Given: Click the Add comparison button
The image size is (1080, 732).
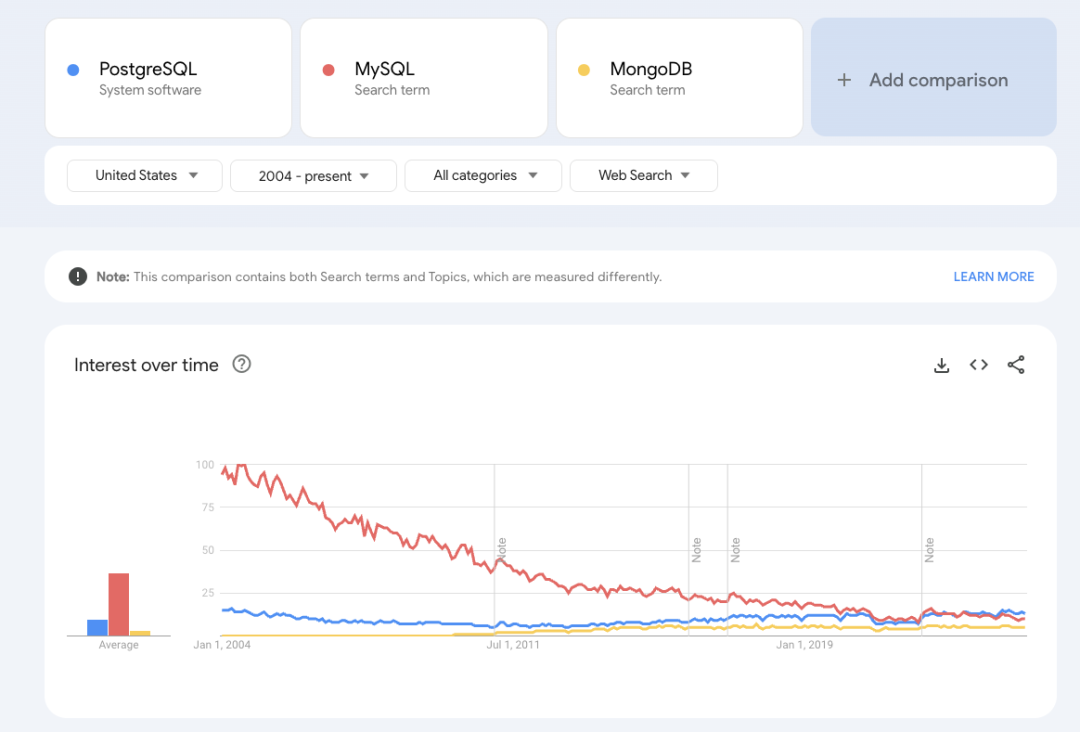Looking at the screenshot, I should click(x=934, y=78).
